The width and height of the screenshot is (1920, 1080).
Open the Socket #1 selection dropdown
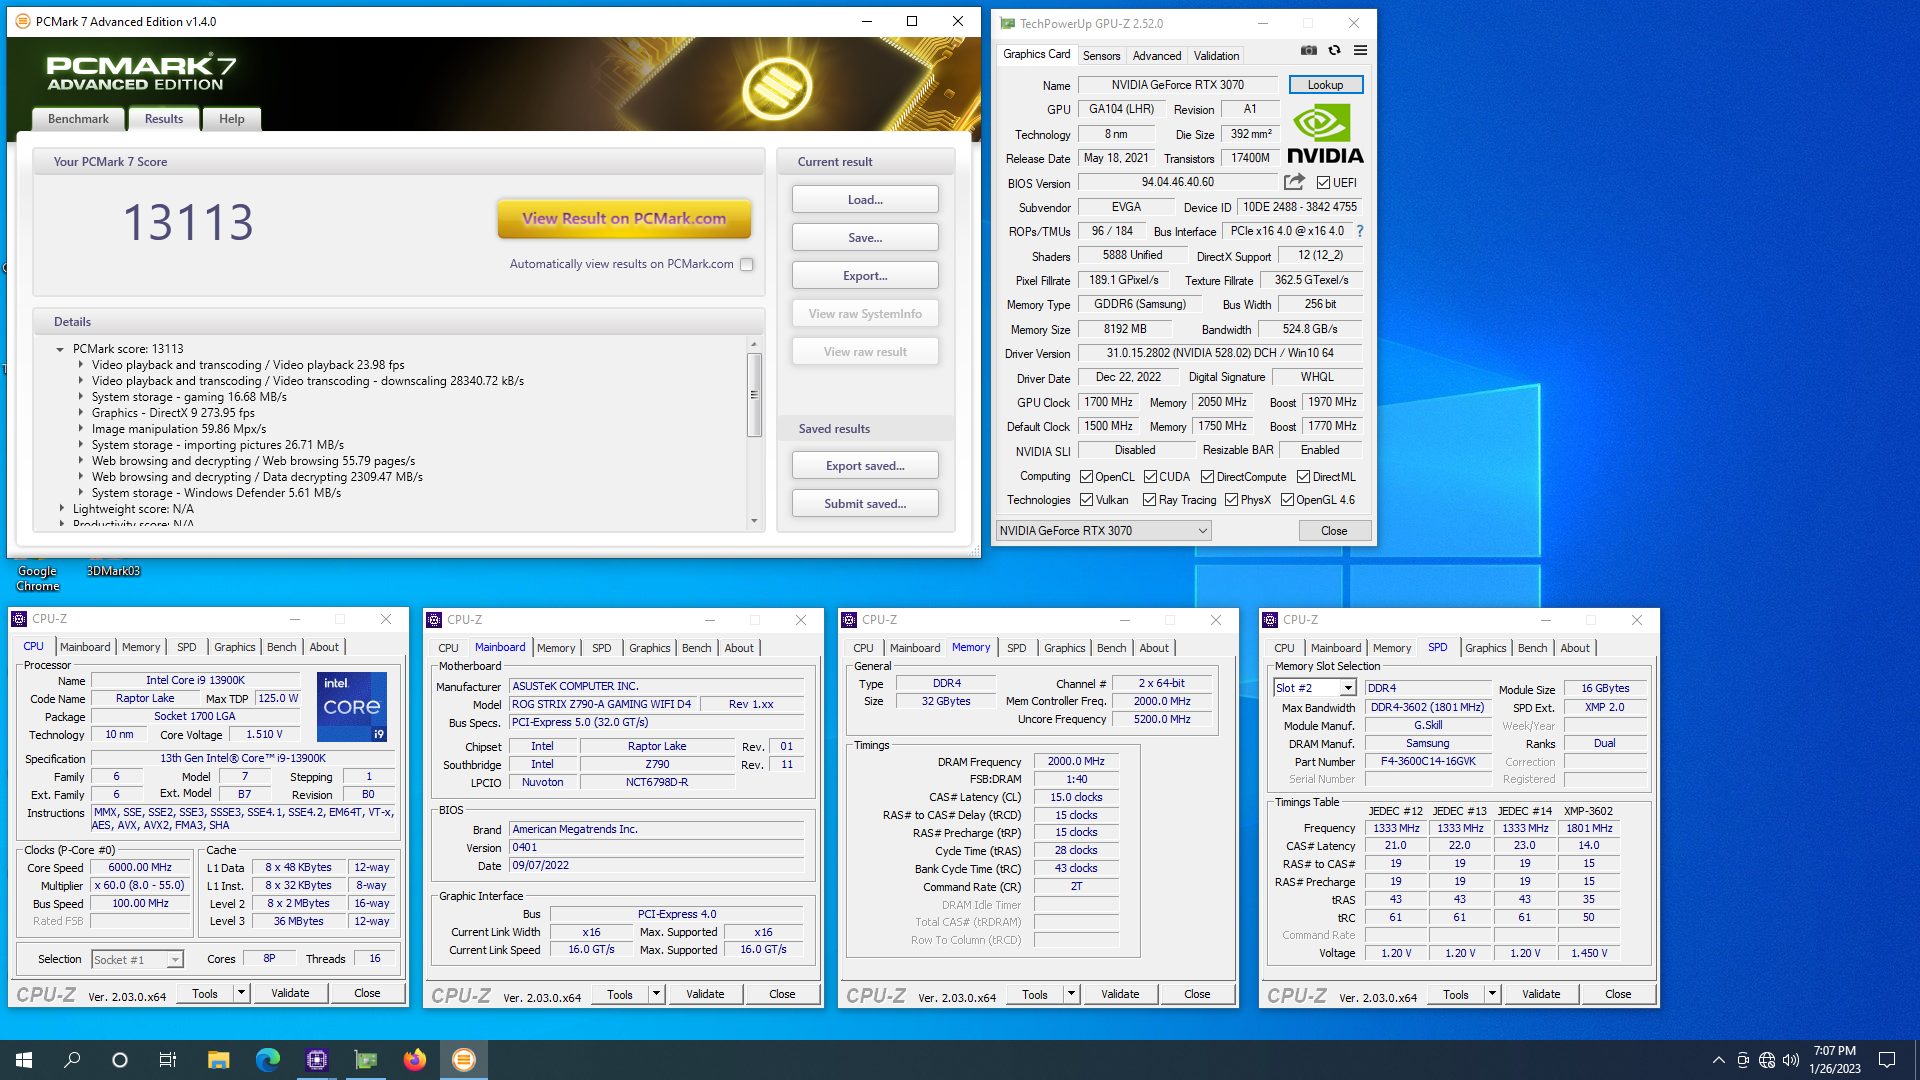pyautogui.click(x=137, y=959)
